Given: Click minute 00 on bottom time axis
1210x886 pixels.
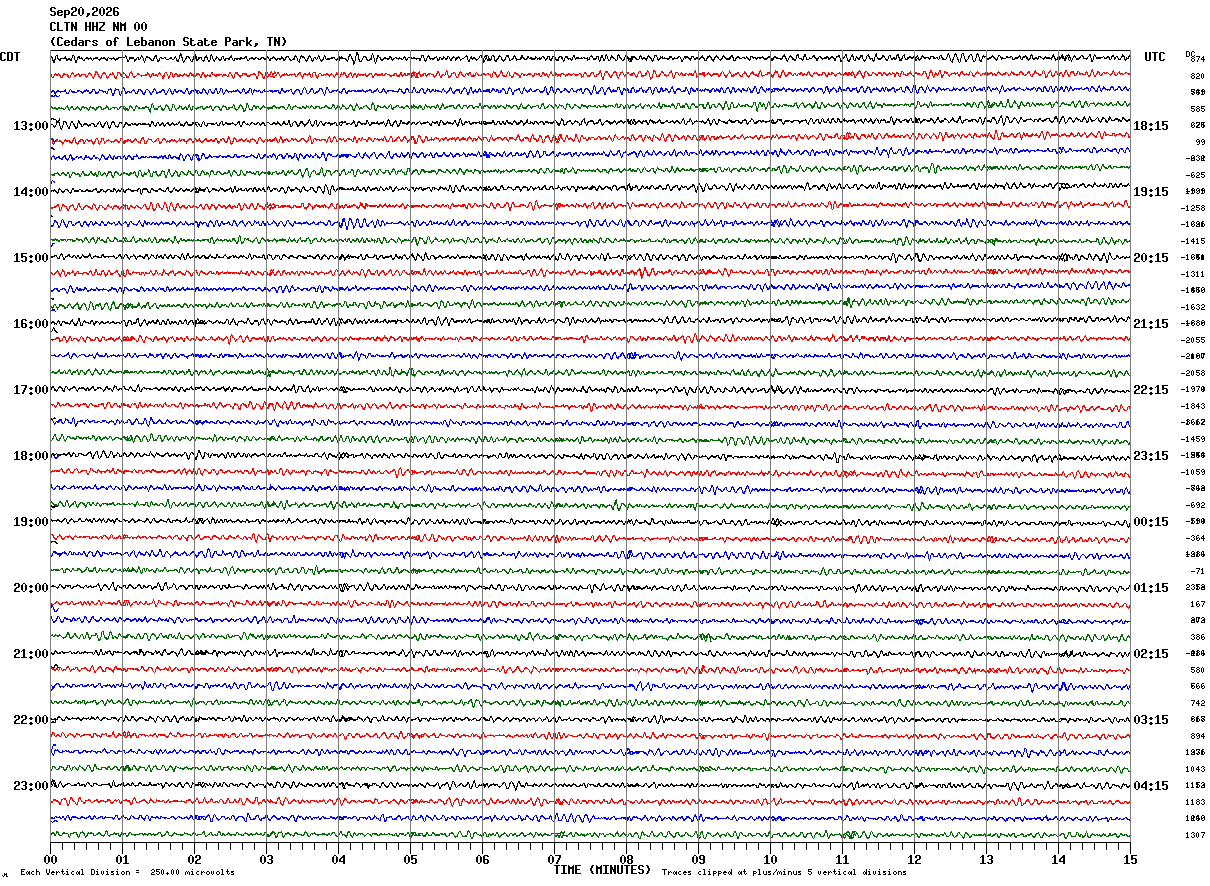Looking at the screenshot, I should pos(50,859).
